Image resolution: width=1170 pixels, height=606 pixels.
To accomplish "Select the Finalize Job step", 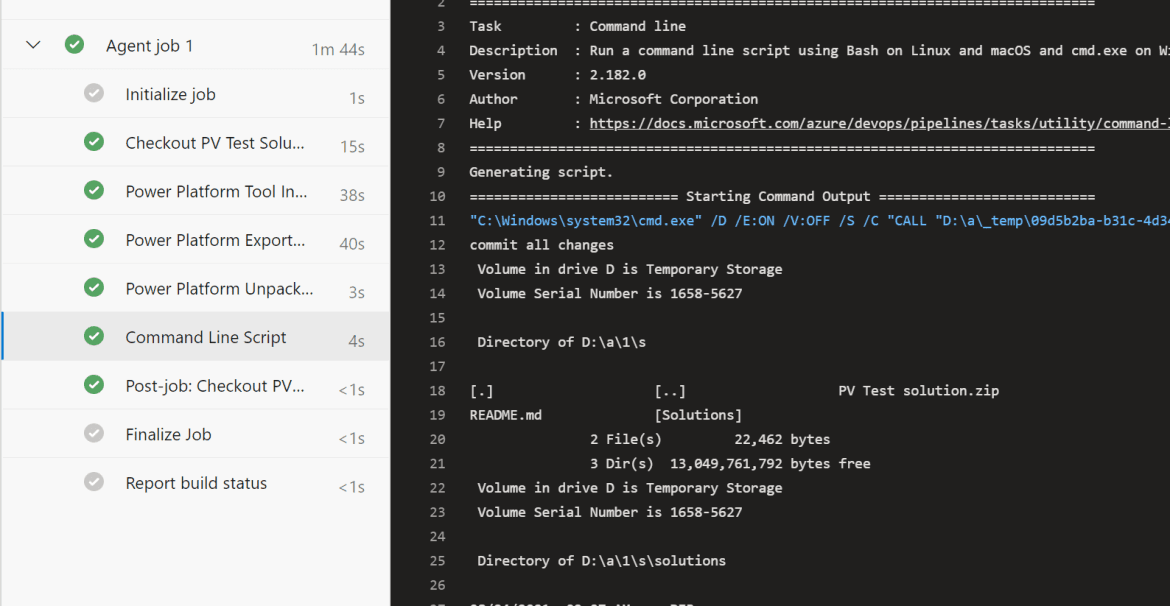I will [195, 433].
